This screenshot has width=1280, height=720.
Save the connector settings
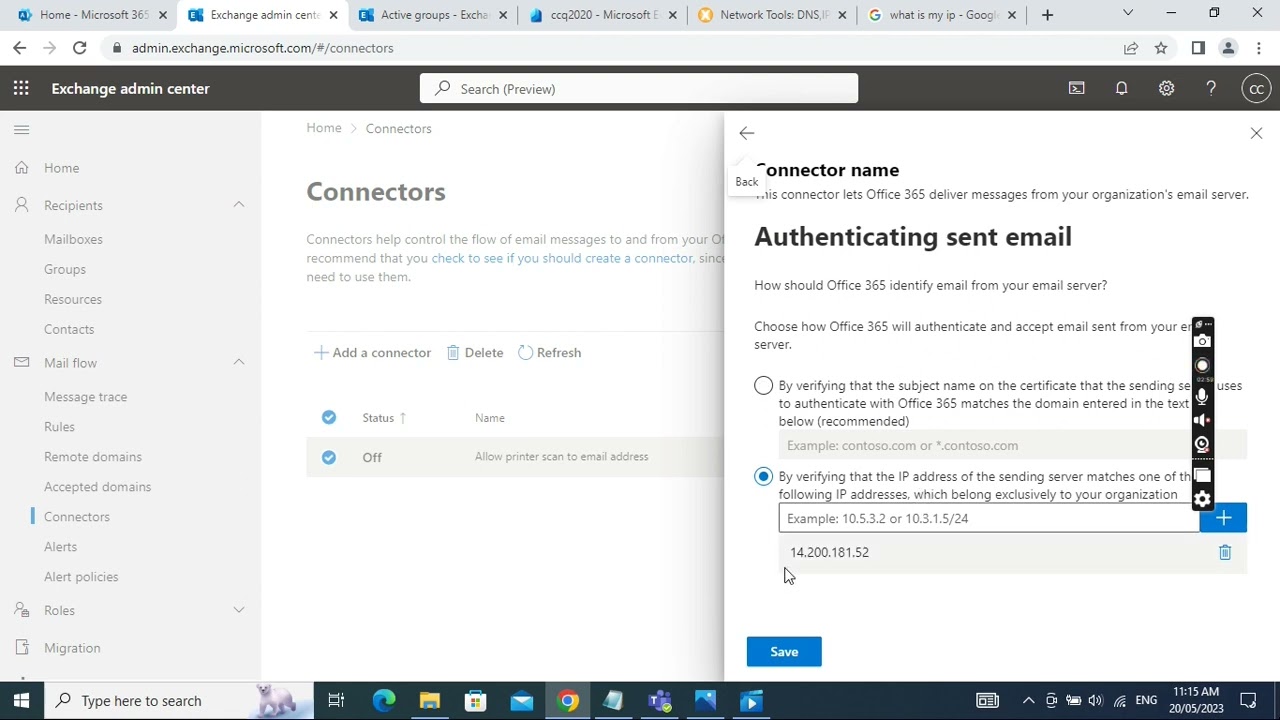(784, 652)
